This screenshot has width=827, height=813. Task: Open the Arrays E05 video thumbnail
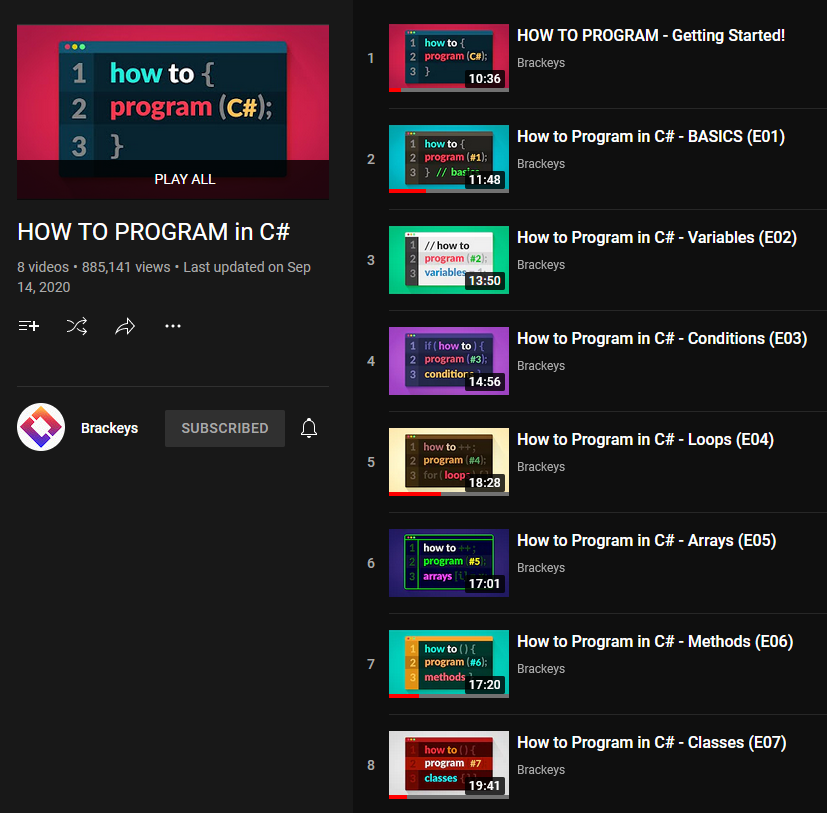449,563
